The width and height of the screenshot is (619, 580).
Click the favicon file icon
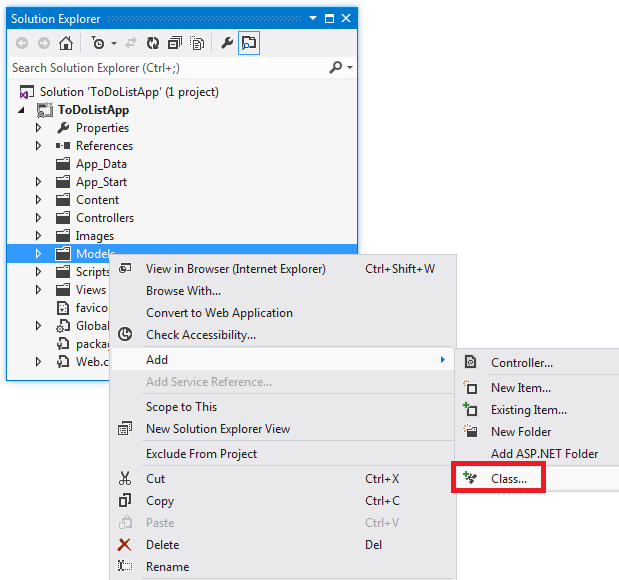point(63,308)
